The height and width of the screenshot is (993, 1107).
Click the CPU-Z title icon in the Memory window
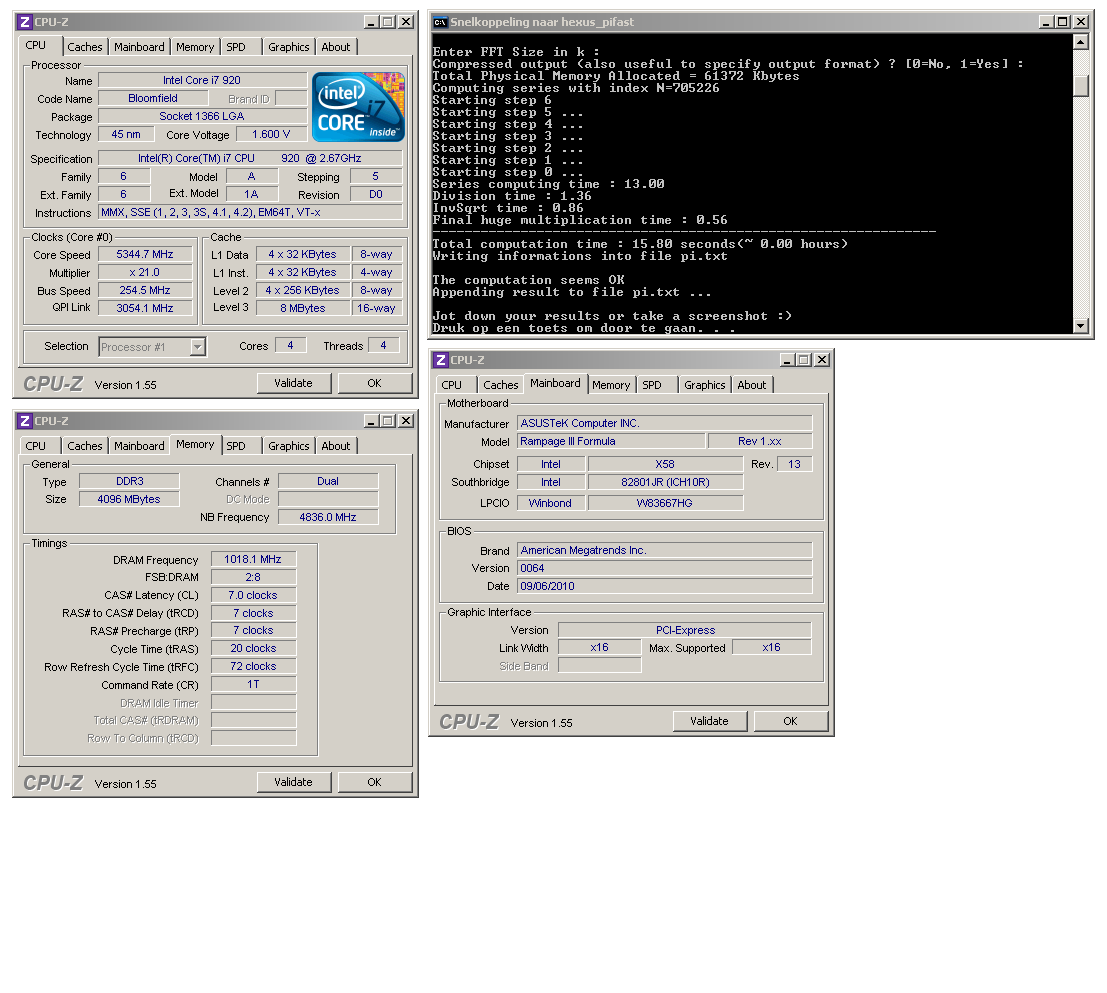pyautogui.click(x=25, y=421)
